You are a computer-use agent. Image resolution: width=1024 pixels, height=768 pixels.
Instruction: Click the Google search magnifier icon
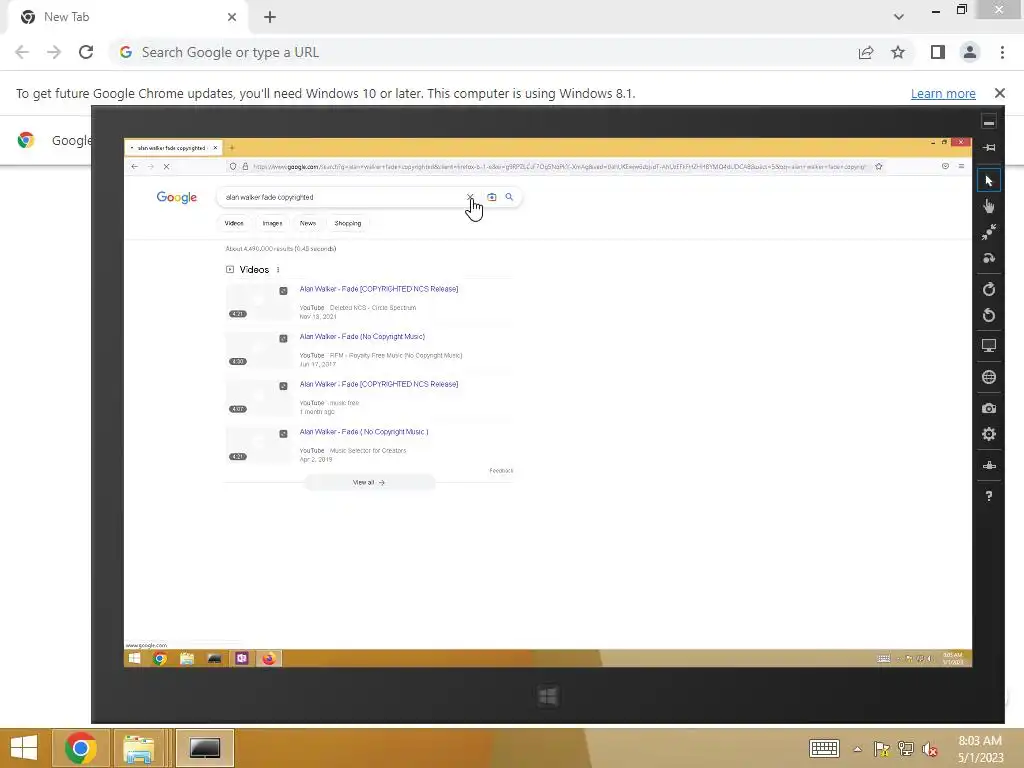tap(509, 197)
